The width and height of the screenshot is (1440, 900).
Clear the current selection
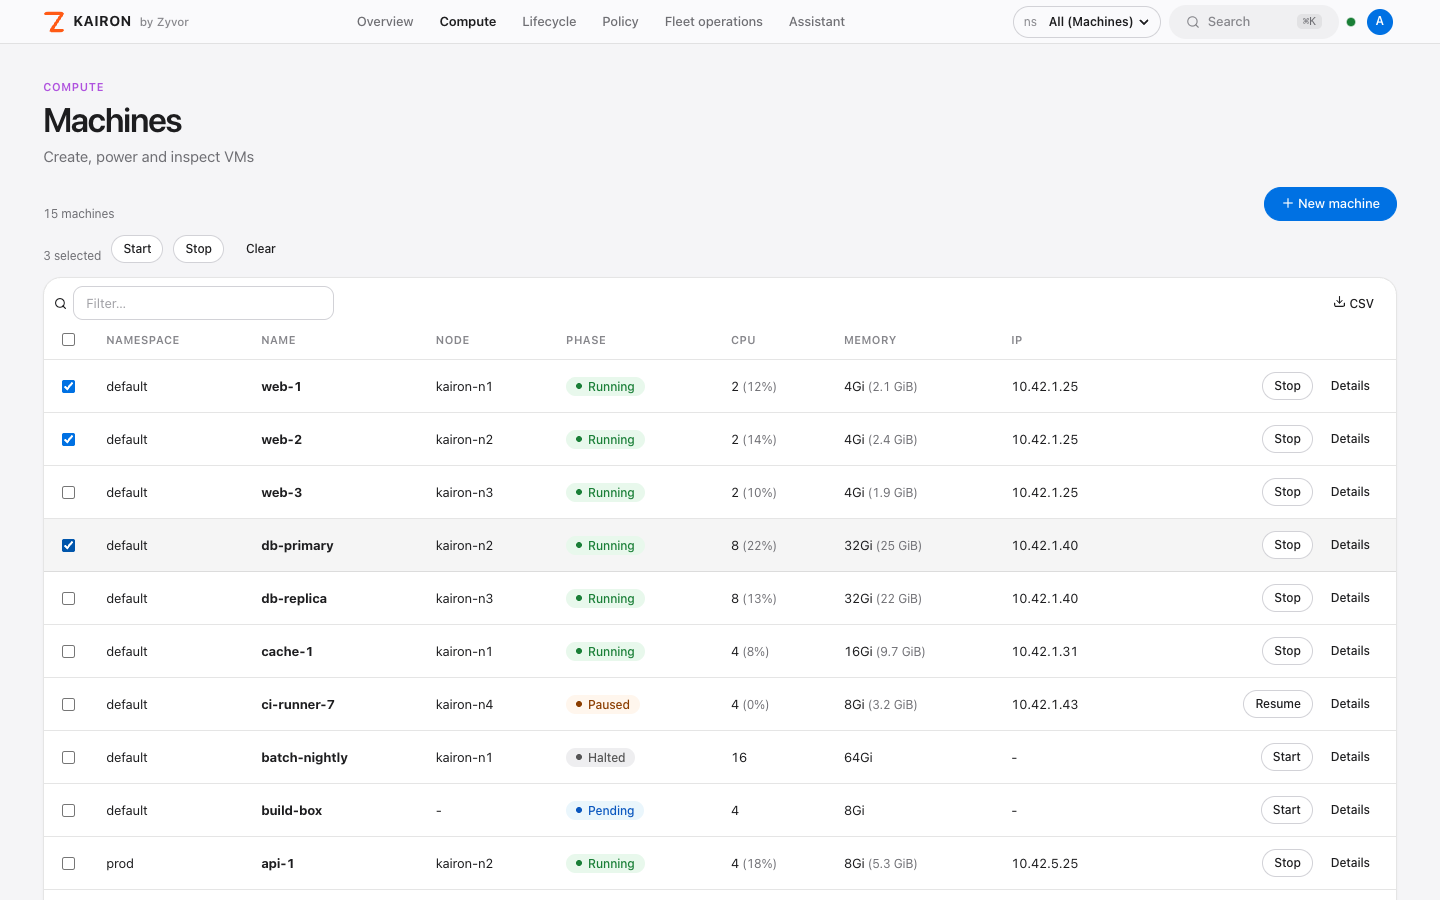pos(261,249)
